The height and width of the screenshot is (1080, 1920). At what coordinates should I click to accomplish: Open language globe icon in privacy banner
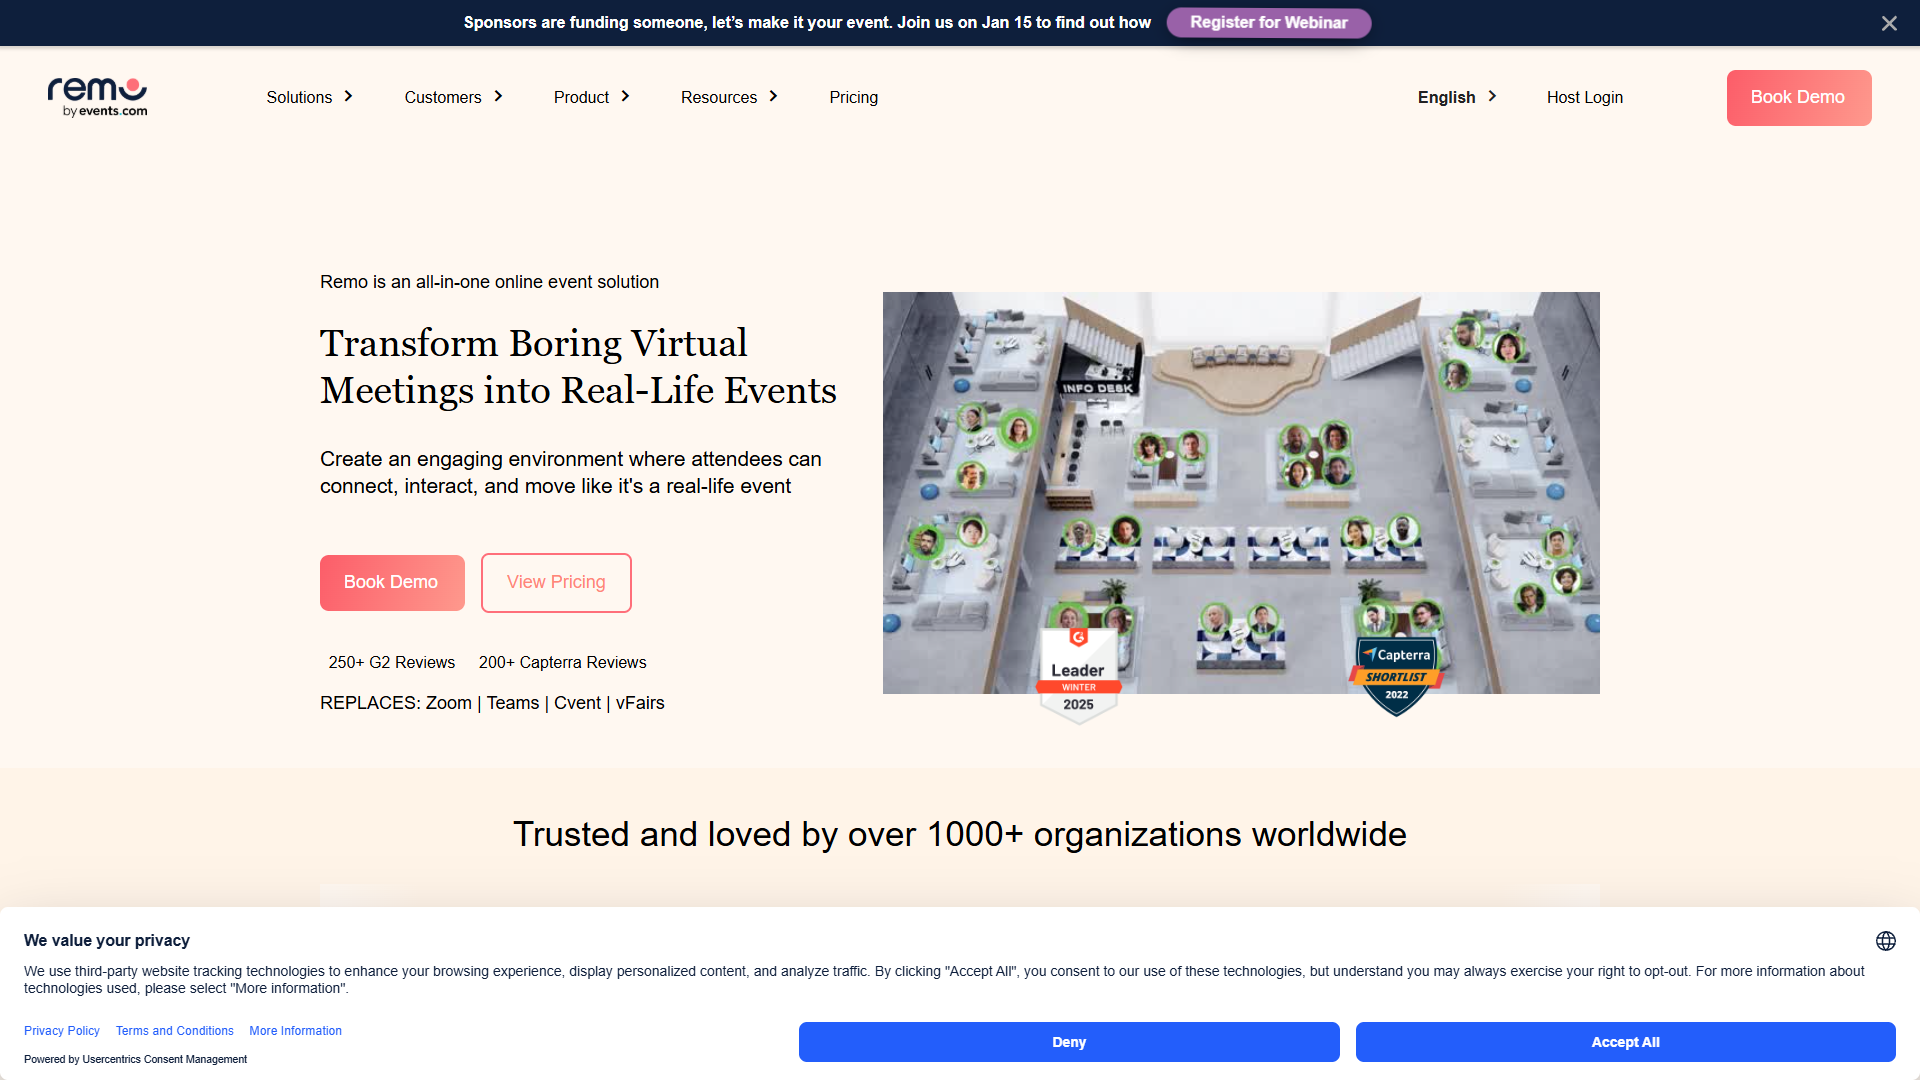click(1886, 941)
